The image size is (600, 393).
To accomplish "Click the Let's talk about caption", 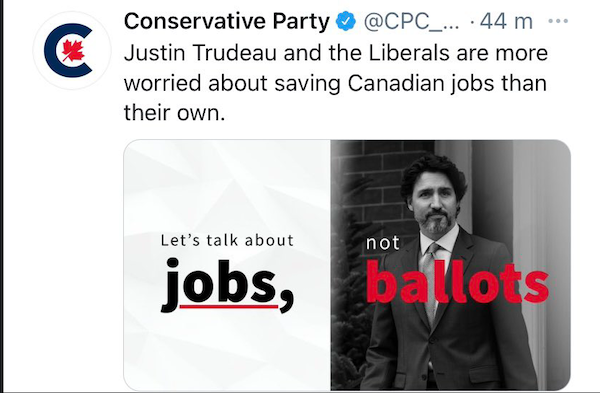I will pyautogui.click(x=227, y=240).
